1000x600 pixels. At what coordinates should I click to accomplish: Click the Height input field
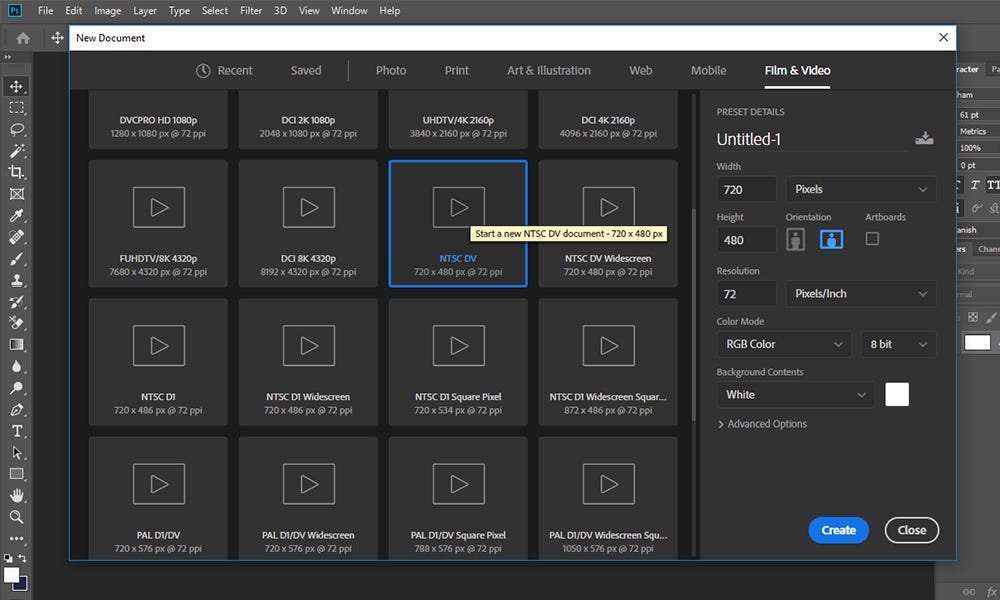747,240
